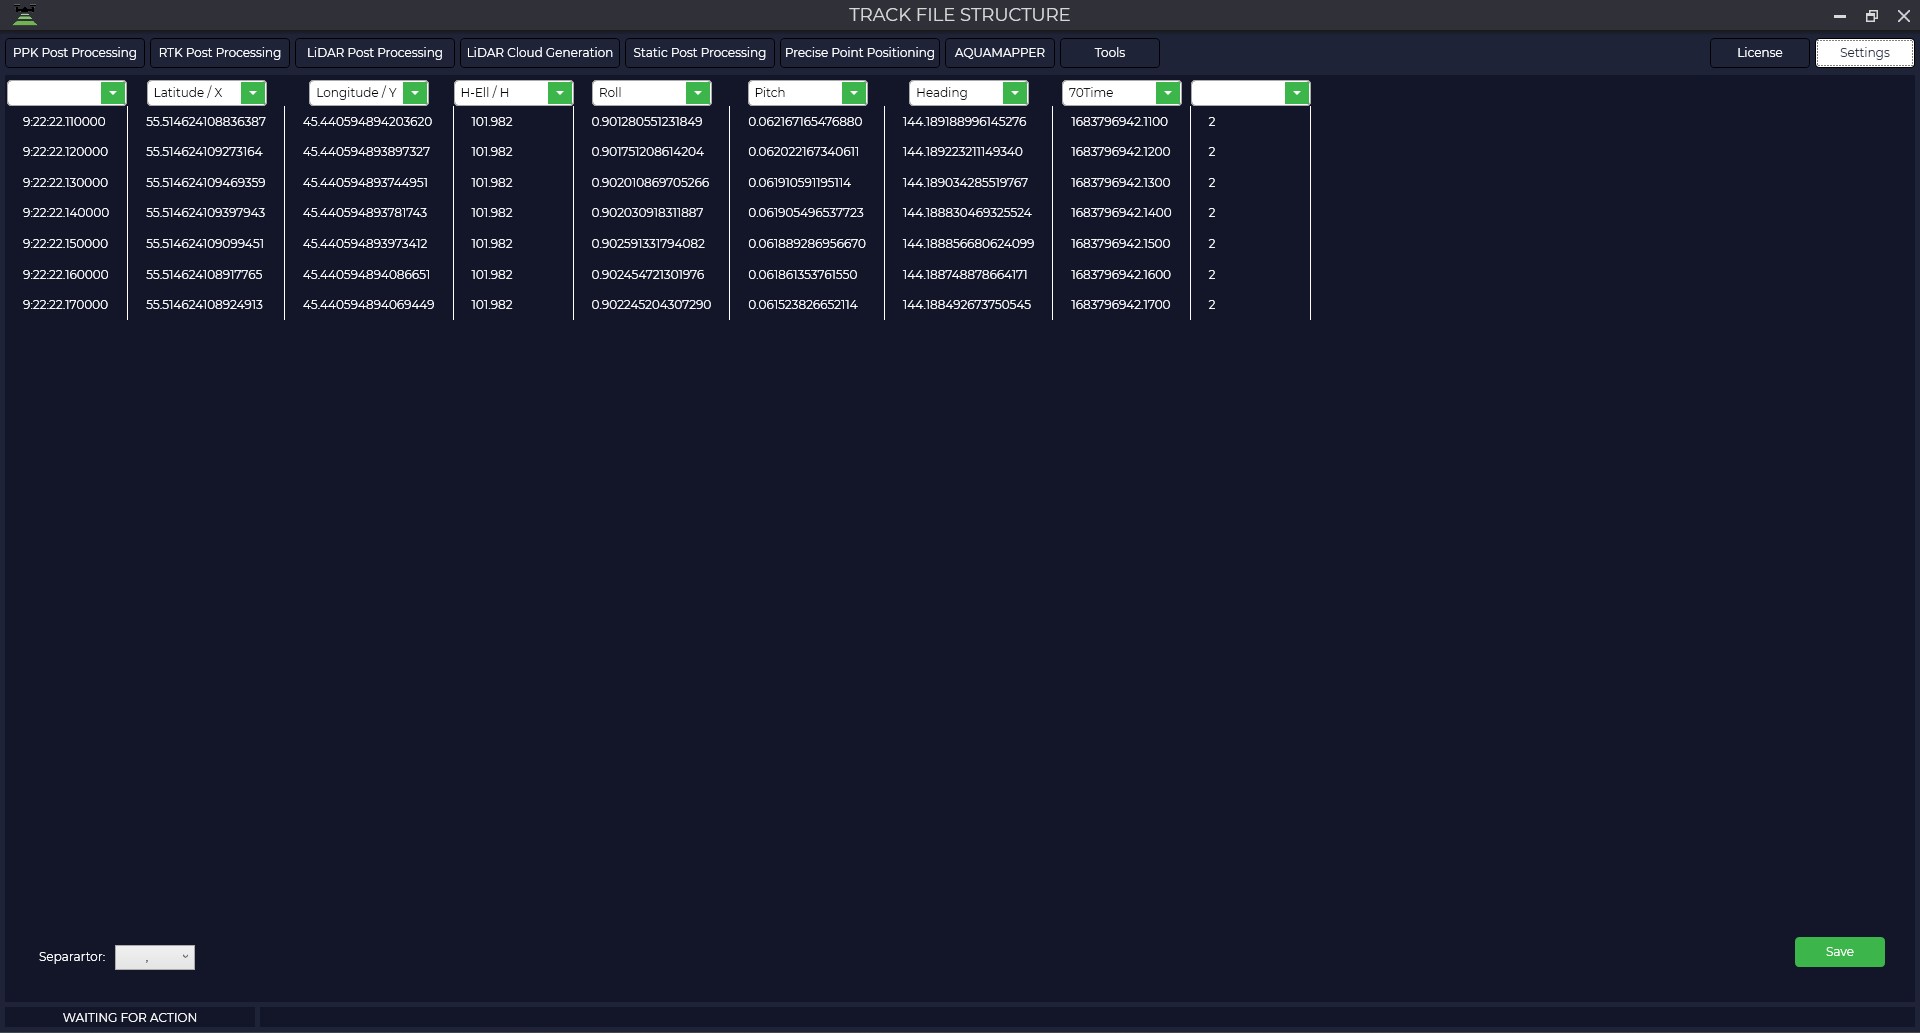This screenshot has width=1920, height=1033.
Task: Expand the Latitude / X column dropdown
Action: pyautogui.click(x=253, y=93)
